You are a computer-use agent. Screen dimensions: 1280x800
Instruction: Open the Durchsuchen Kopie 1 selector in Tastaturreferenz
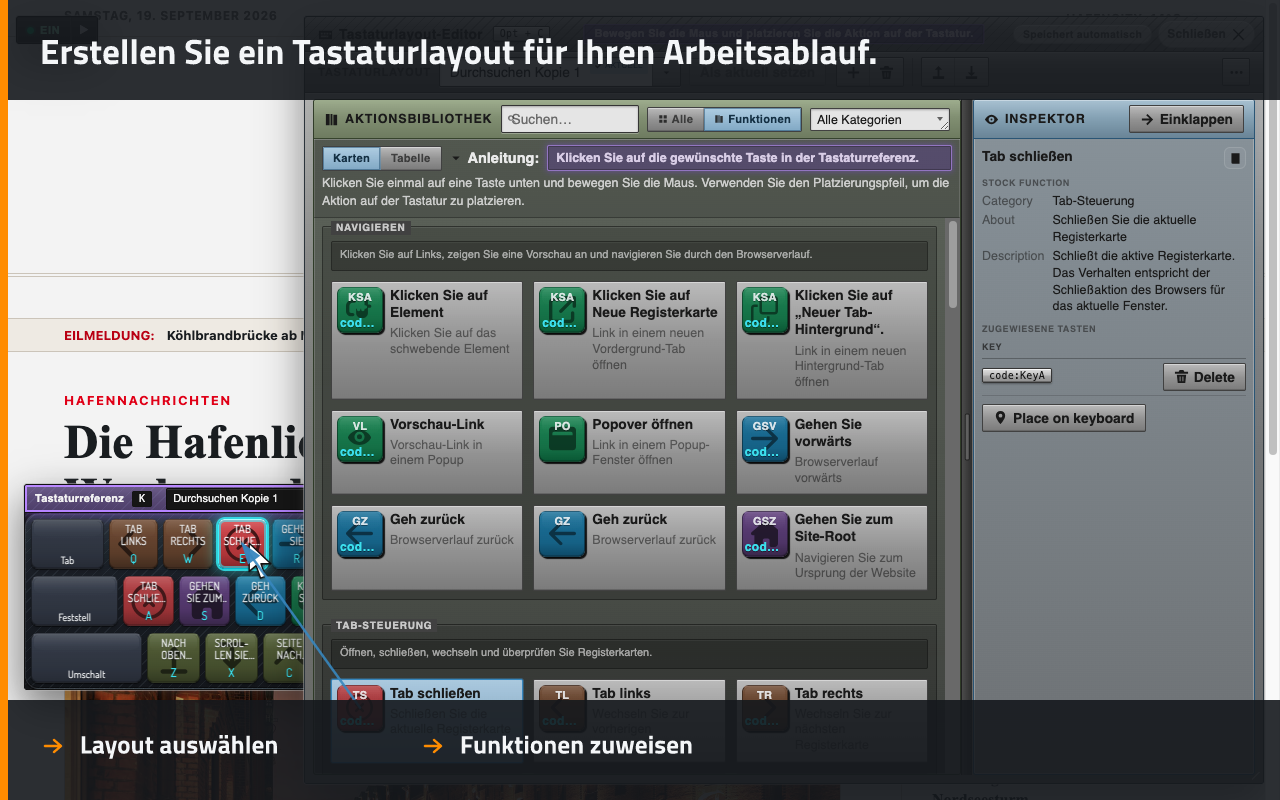236,498
